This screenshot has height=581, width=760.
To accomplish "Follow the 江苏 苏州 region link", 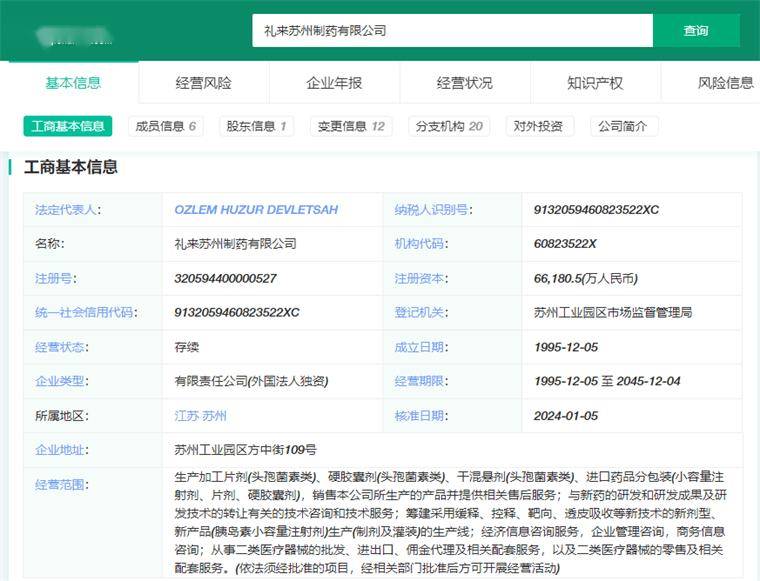I will tap(200, 416).
